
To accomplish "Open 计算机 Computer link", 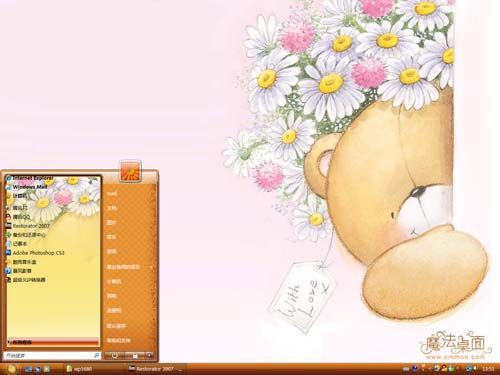I will pyautogui.click(x=114, y=281).
